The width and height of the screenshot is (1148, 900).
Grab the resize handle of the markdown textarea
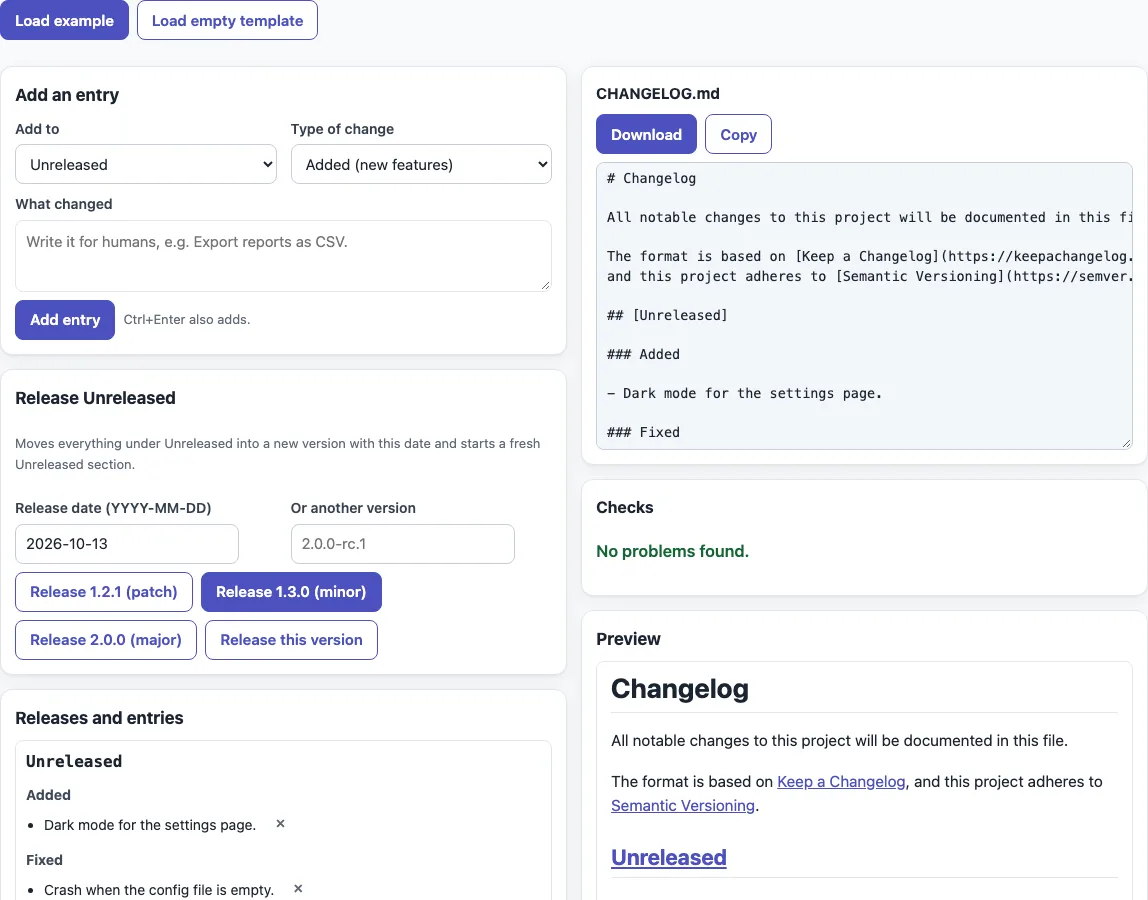point(1126,443)
